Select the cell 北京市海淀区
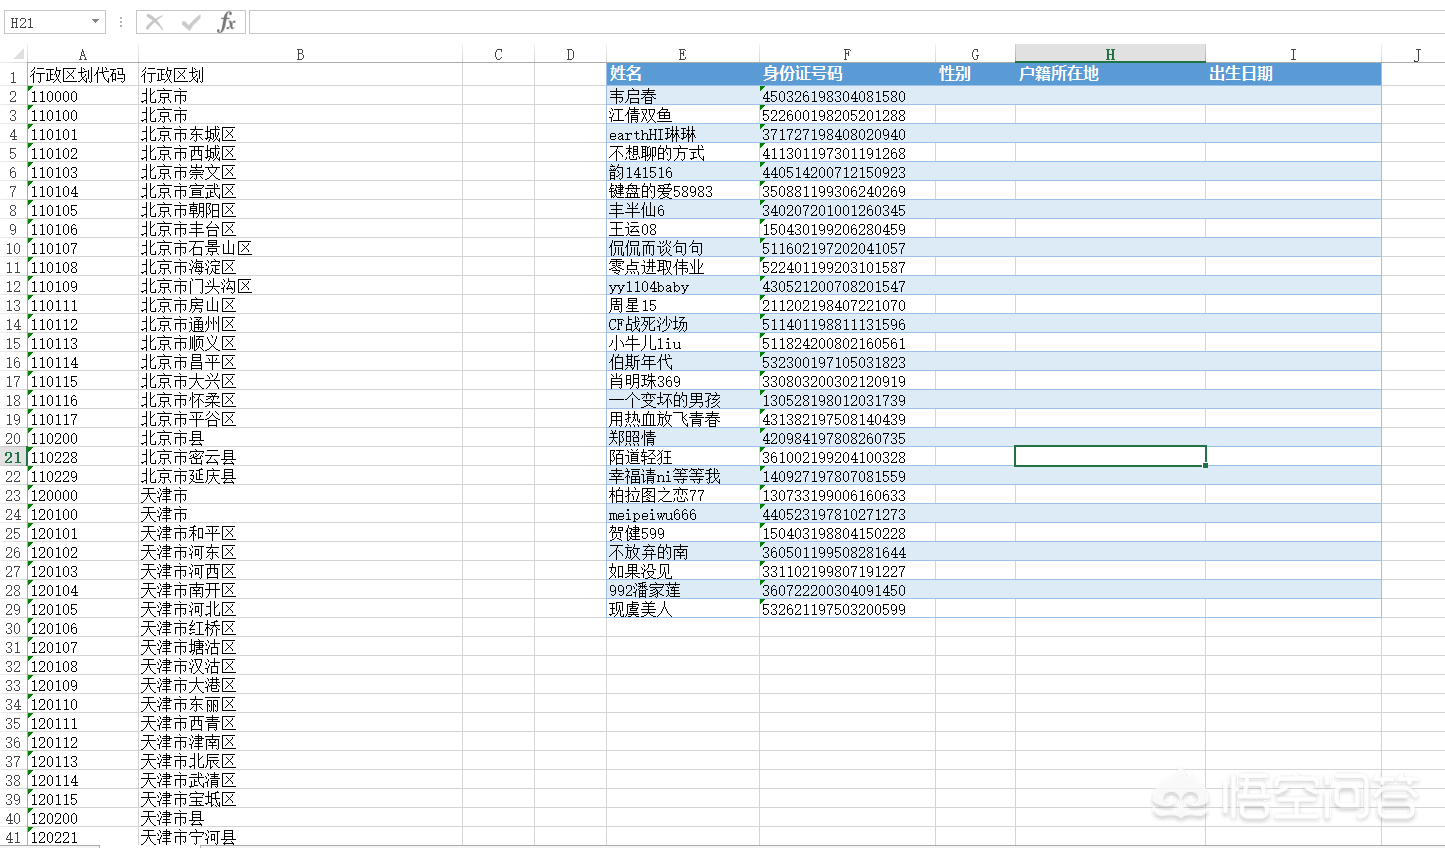 click(300, 267)
